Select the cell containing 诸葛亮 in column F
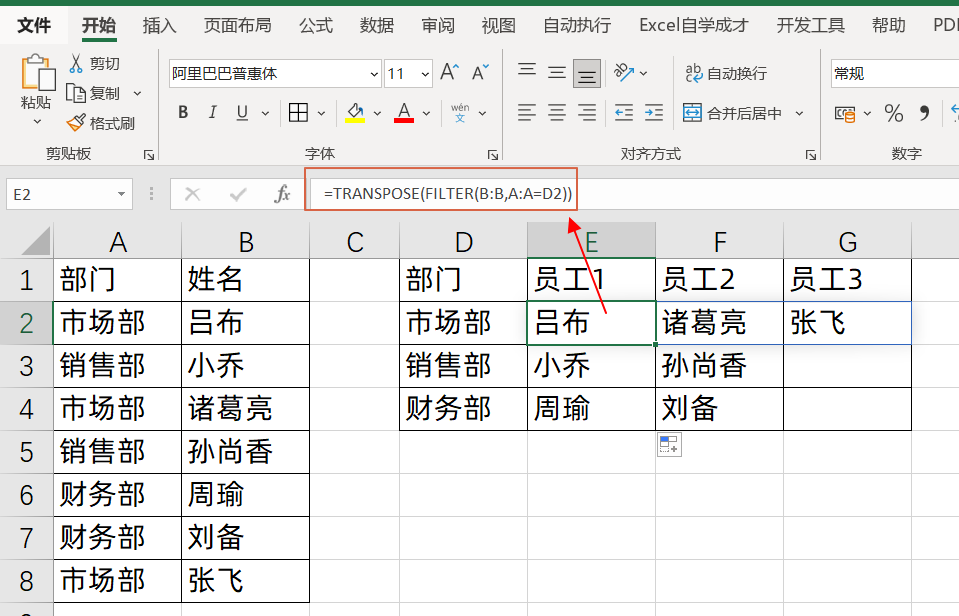This screenshot has height=616, width=959. coord(719,323)
